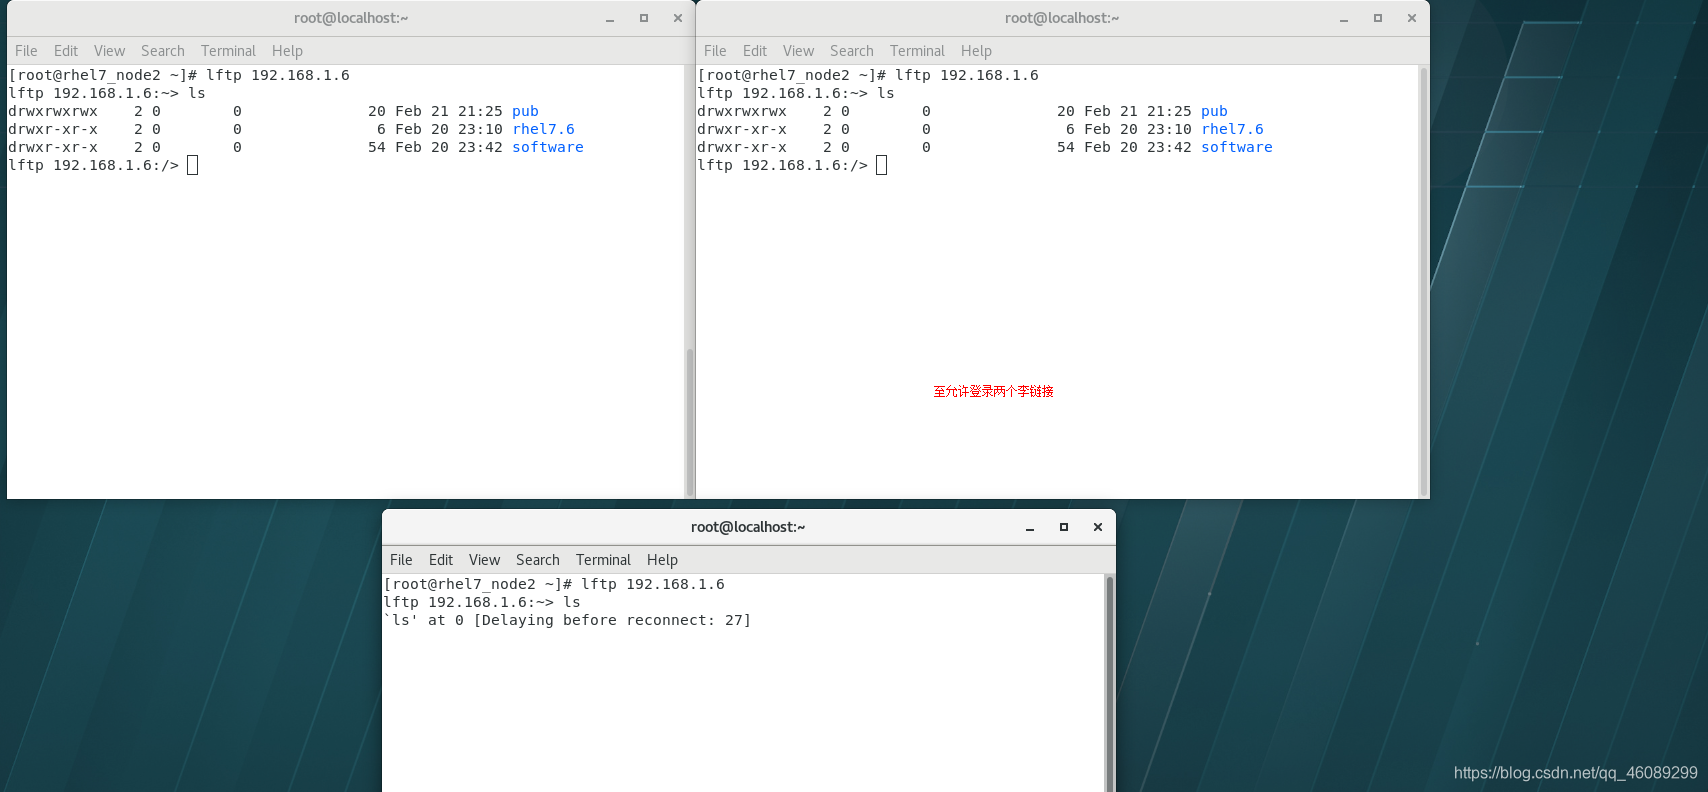
Task: Open File menu in bottom terminal window
Action: click(401, 560)
